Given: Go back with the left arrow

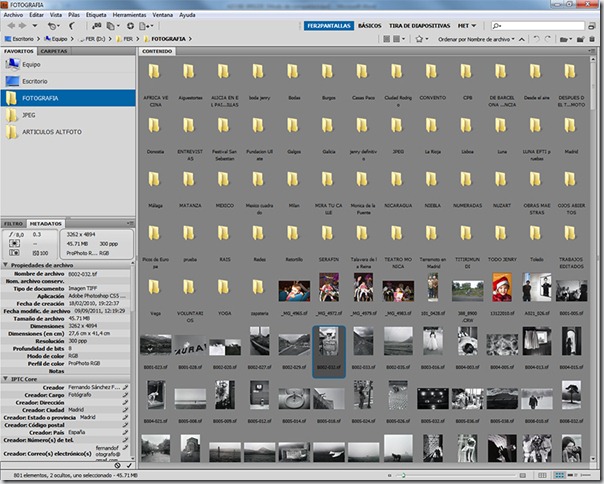Looking at the screenshot, I should 11,26.
